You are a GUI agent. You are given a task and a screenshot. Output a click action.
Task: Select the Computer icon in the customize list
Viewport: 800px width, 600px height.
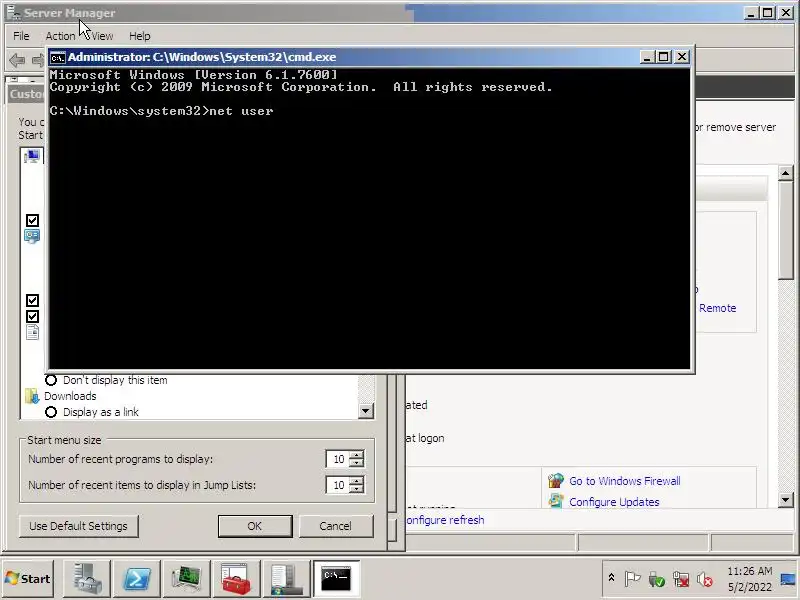pyautogui.click(x=33, y=156)
